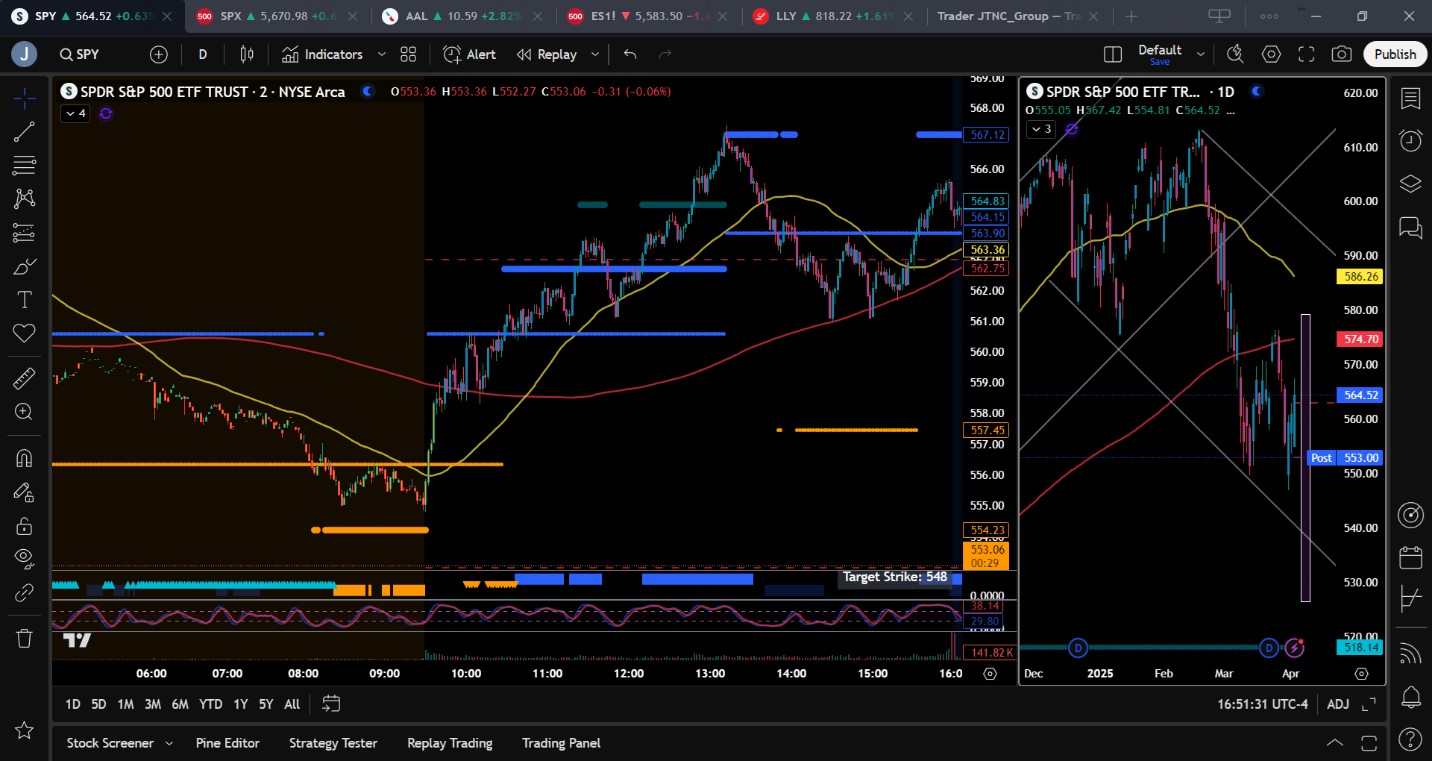Select the crosshair cursor tool
The height and width of the screenshot is (761, 1432).
click(x=24, y=97)
